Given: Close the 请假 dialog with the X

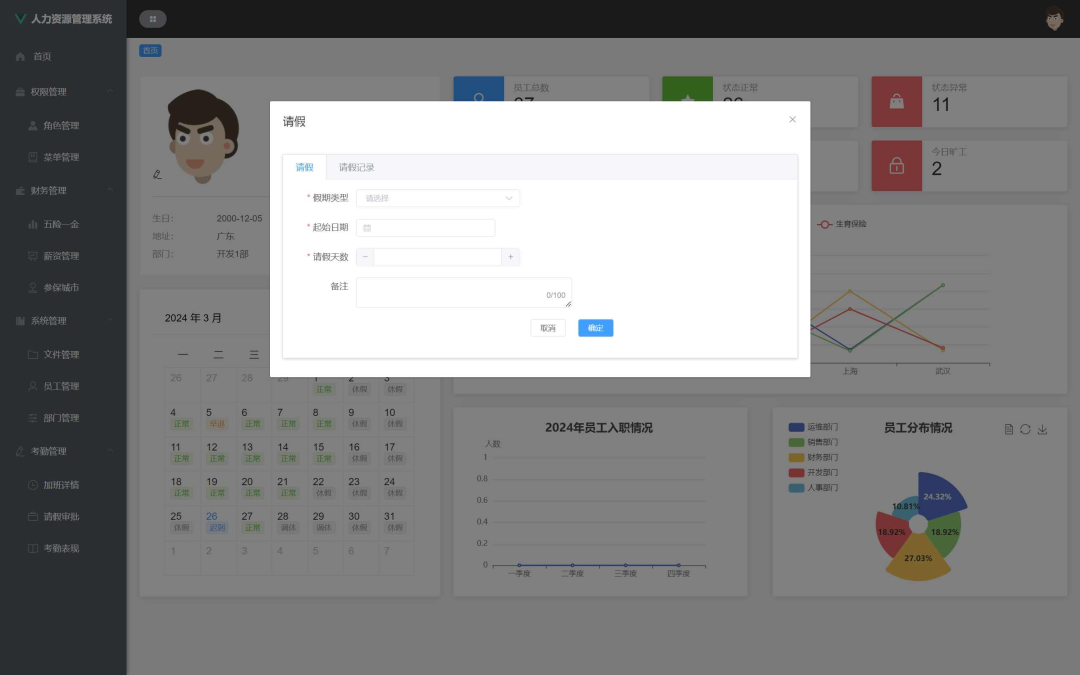Looking at the screenshot, I should [792, 119].
